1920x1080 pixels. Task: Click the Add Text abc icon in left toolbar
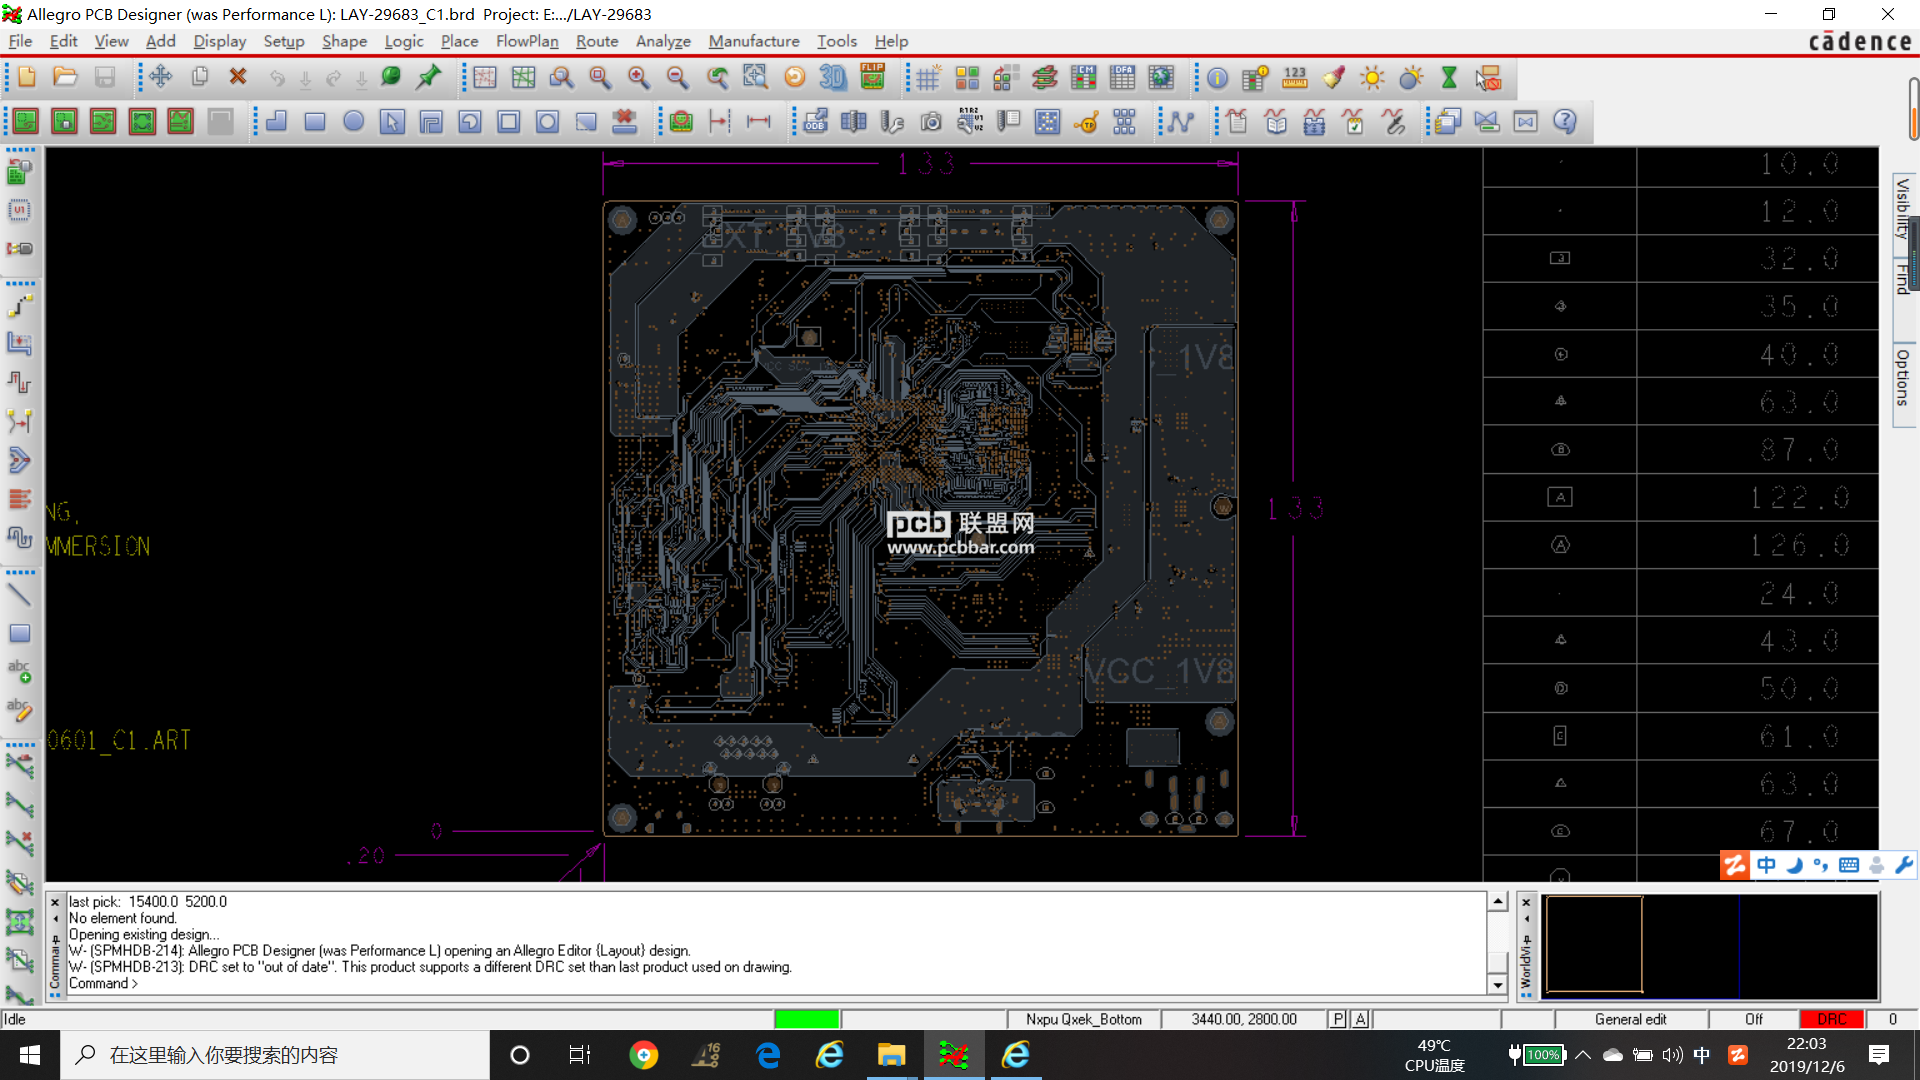coord(19,671)
